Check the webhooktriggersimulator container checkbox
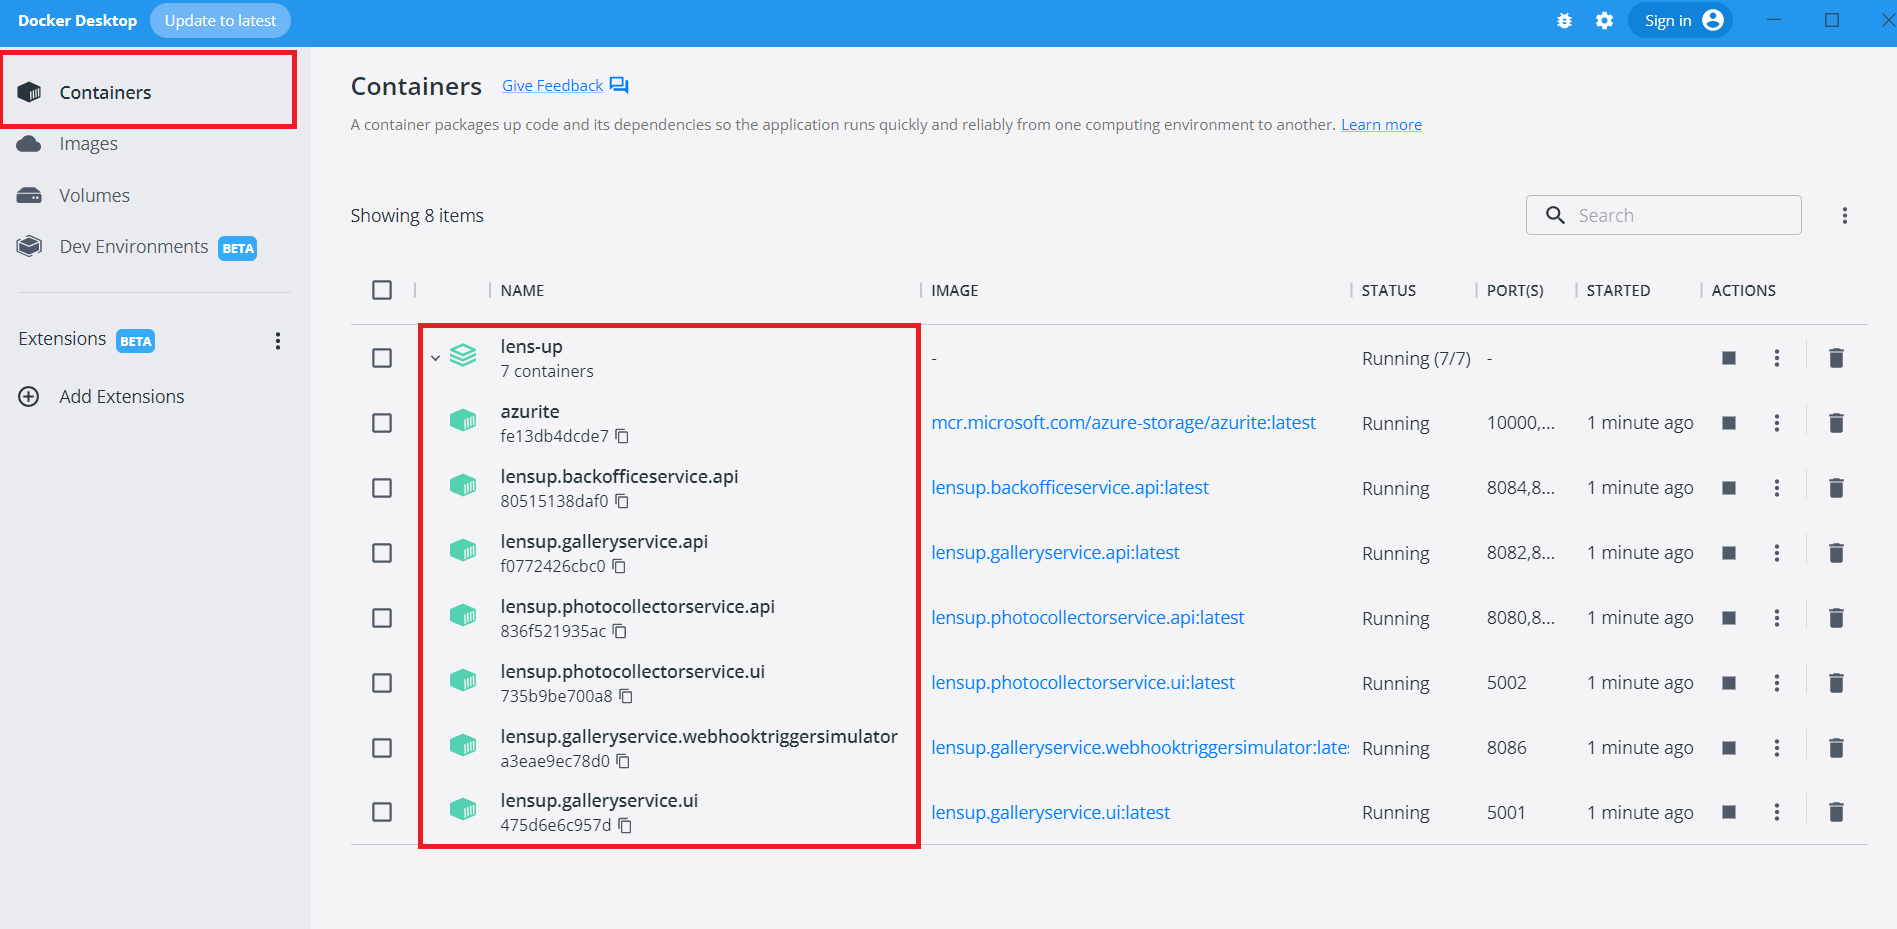This screenshot has width=1897, height=929. pos(382,748)
